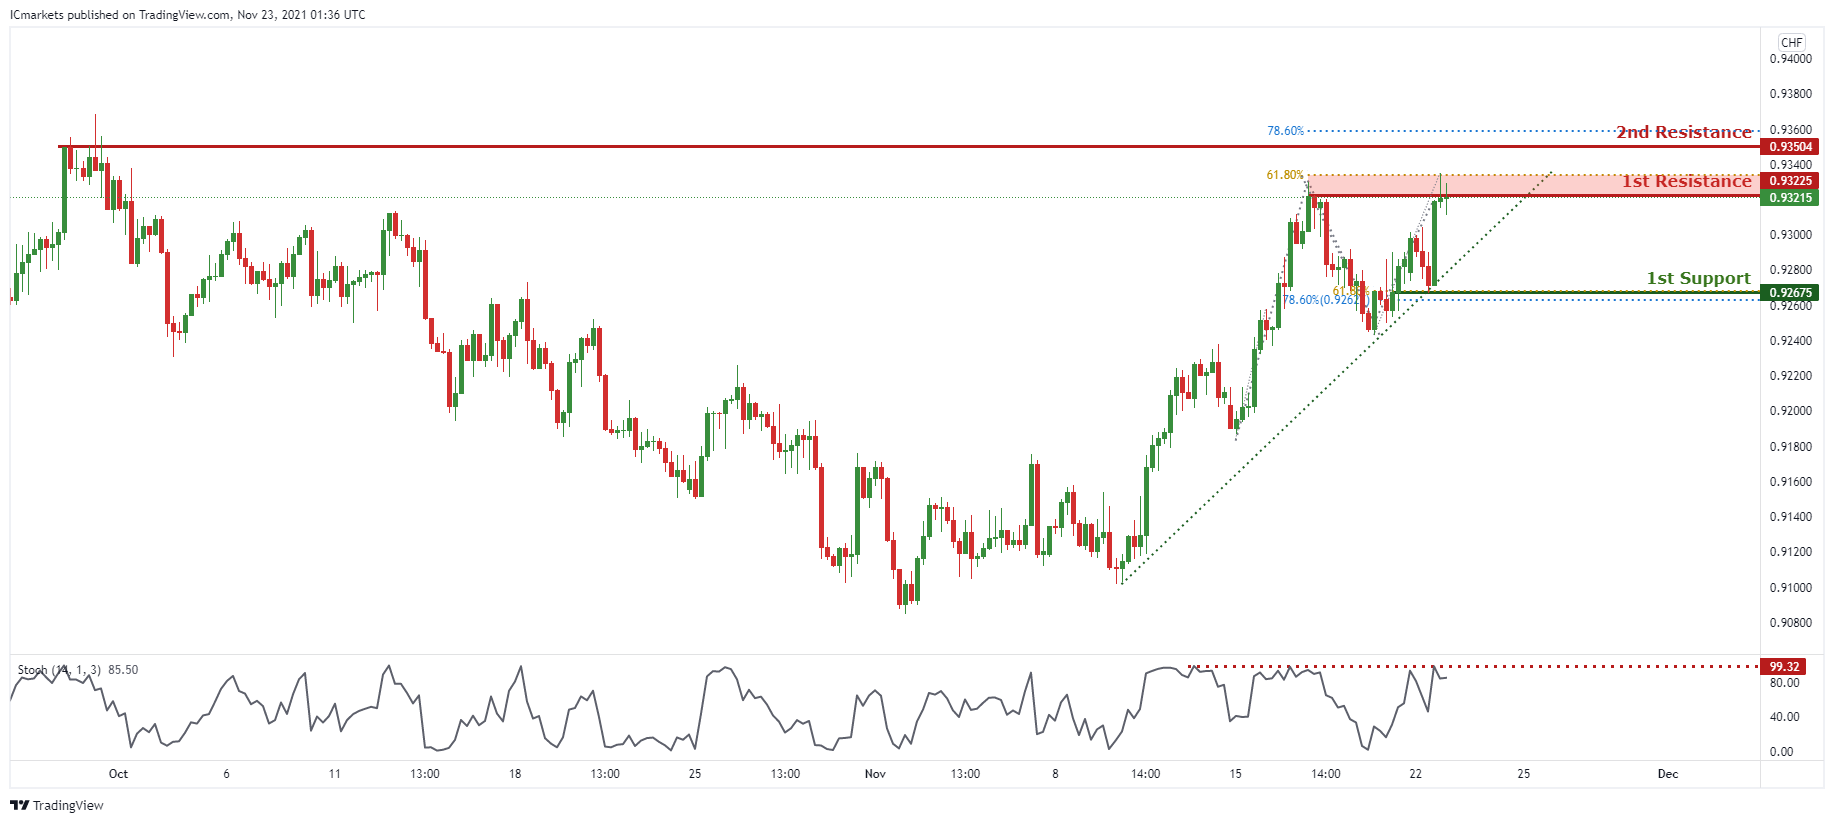
Task: Click the '22' date axis label
Action: click(x=1415, y=774)
